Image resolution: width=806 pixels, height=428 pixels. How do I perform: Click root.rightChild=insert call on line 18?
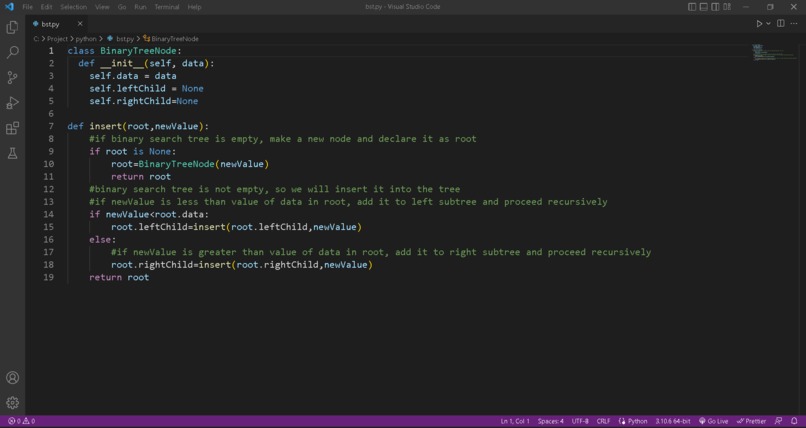(242, 265)
